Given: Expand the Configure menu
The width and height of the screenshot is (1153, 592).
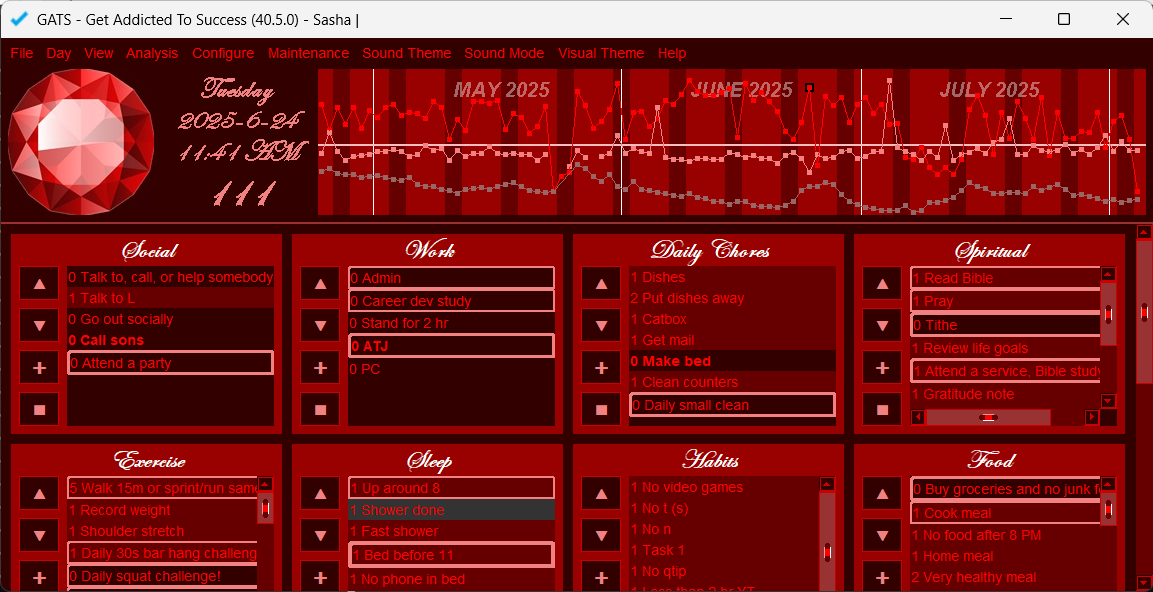Looking at the screenshot, I should 223,53.
